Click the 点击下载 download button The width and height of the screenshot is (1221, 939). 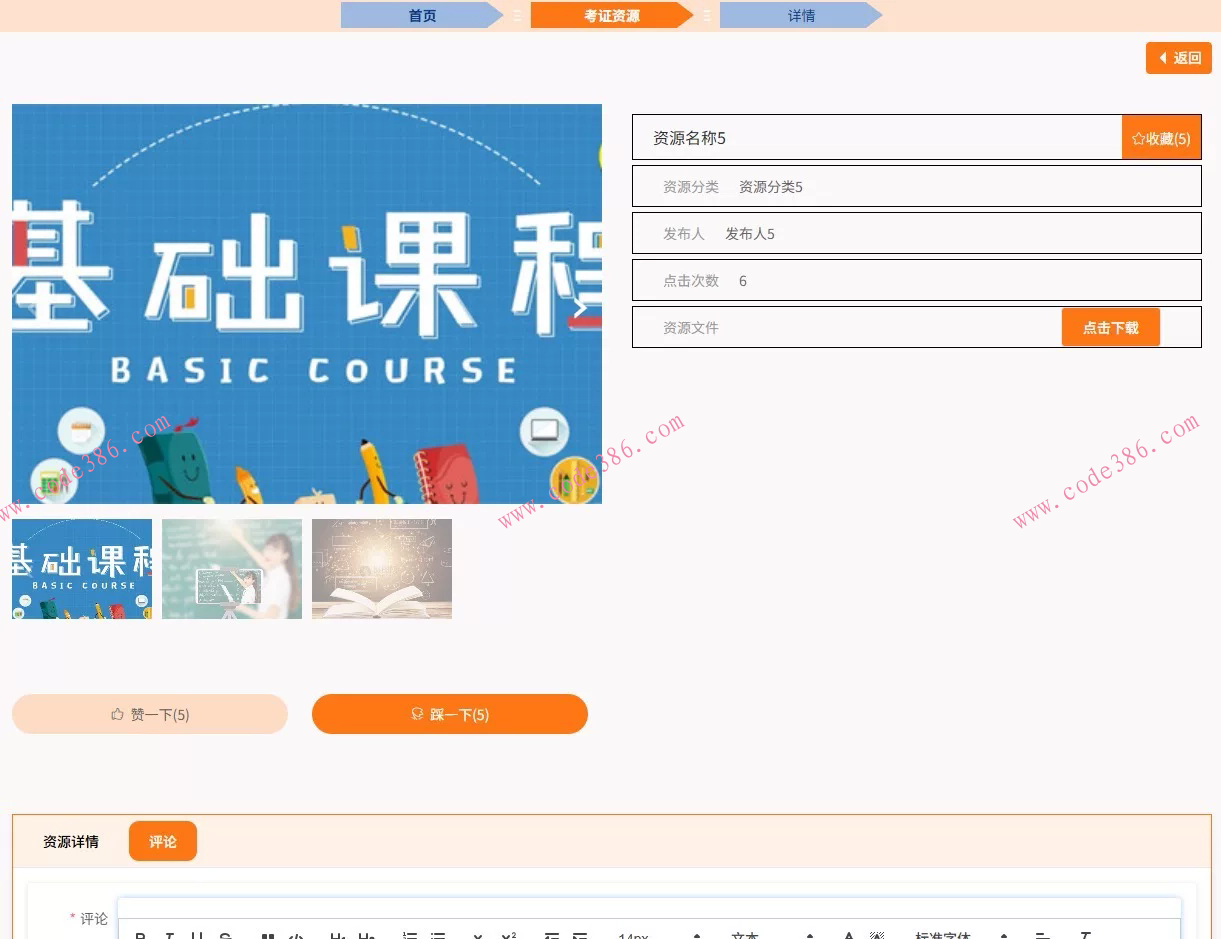pyautogui.click(x=1110, y=326)
